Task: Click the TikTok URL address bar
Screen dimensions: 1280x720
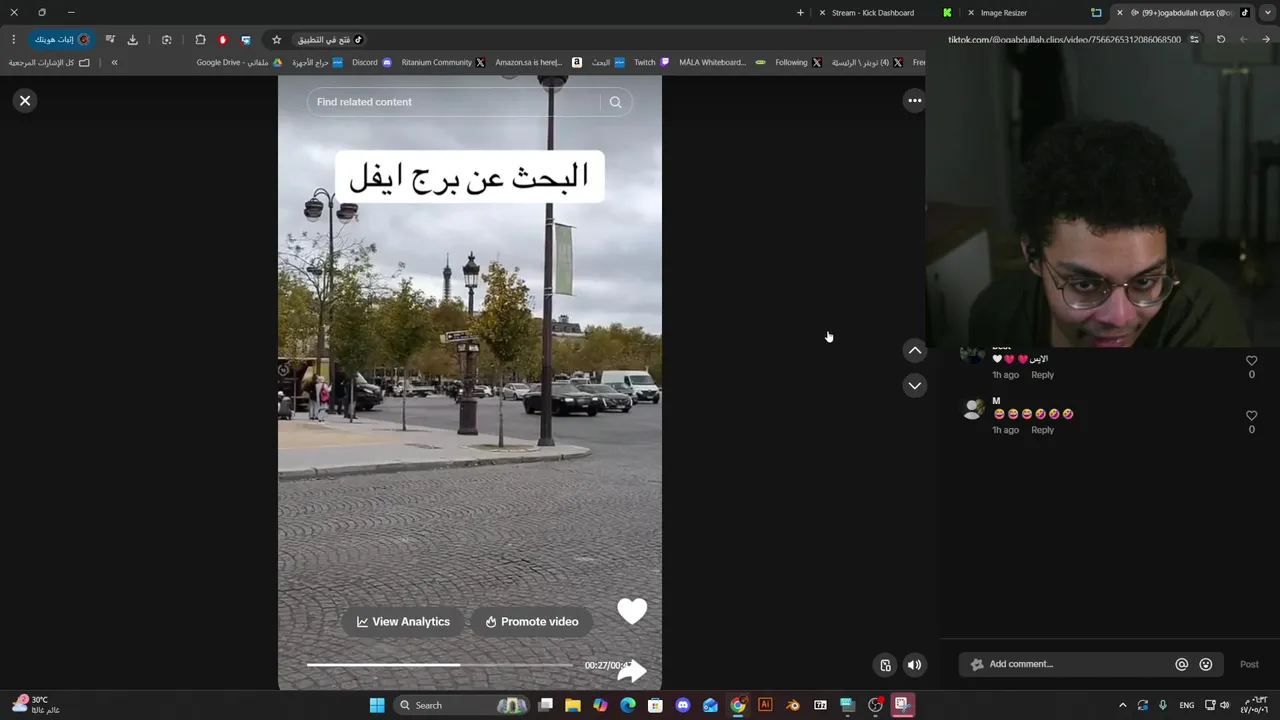Action: [x=1064, y=40]
